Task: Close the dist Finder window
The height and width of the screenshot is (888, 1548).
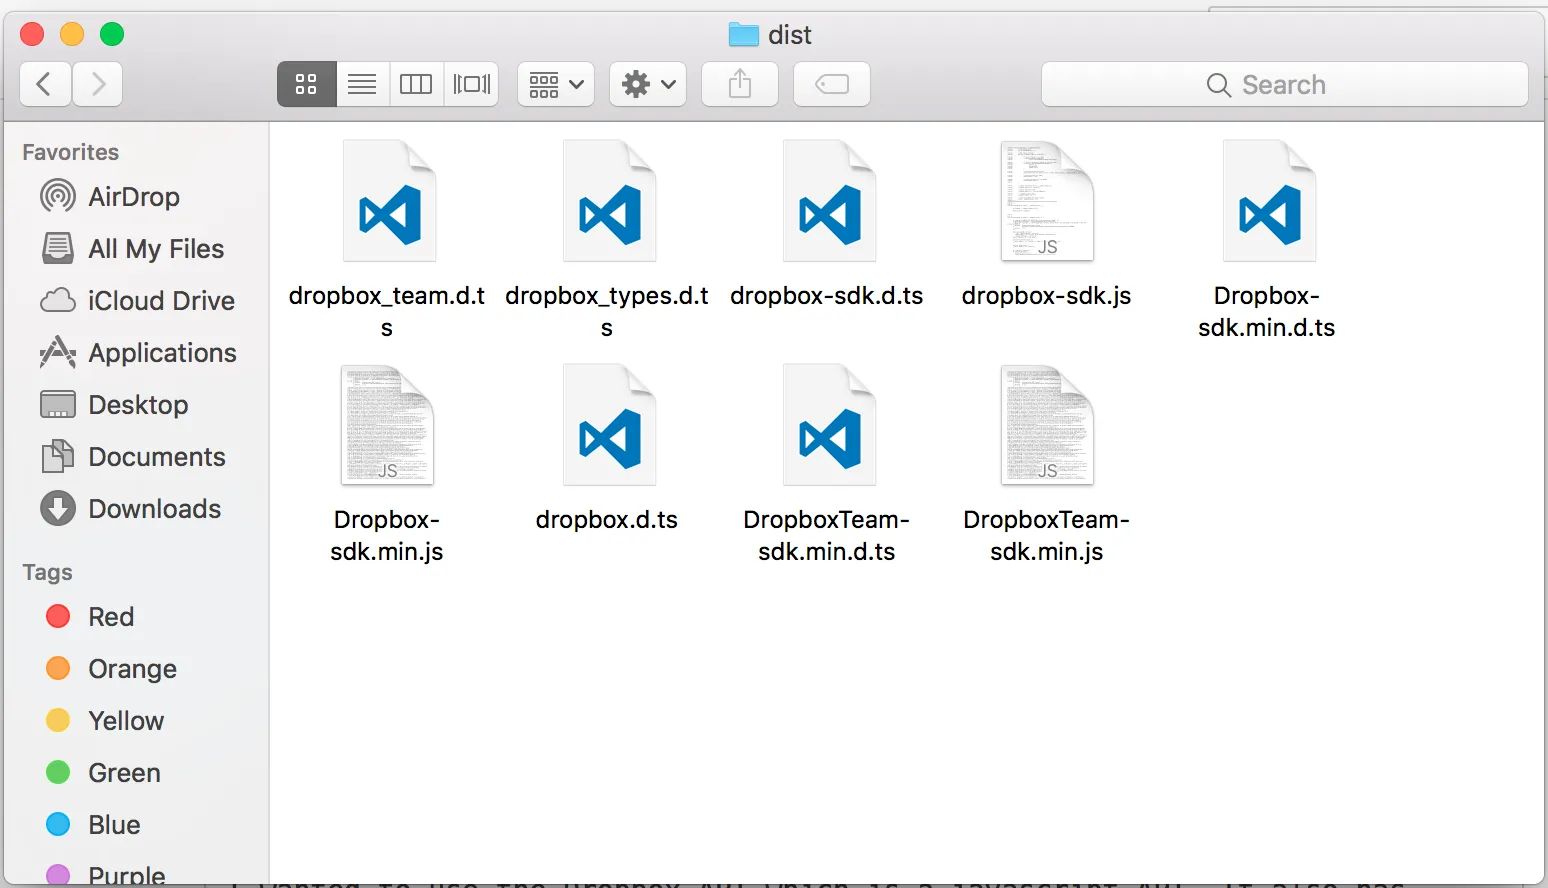Action: point(32,34)
